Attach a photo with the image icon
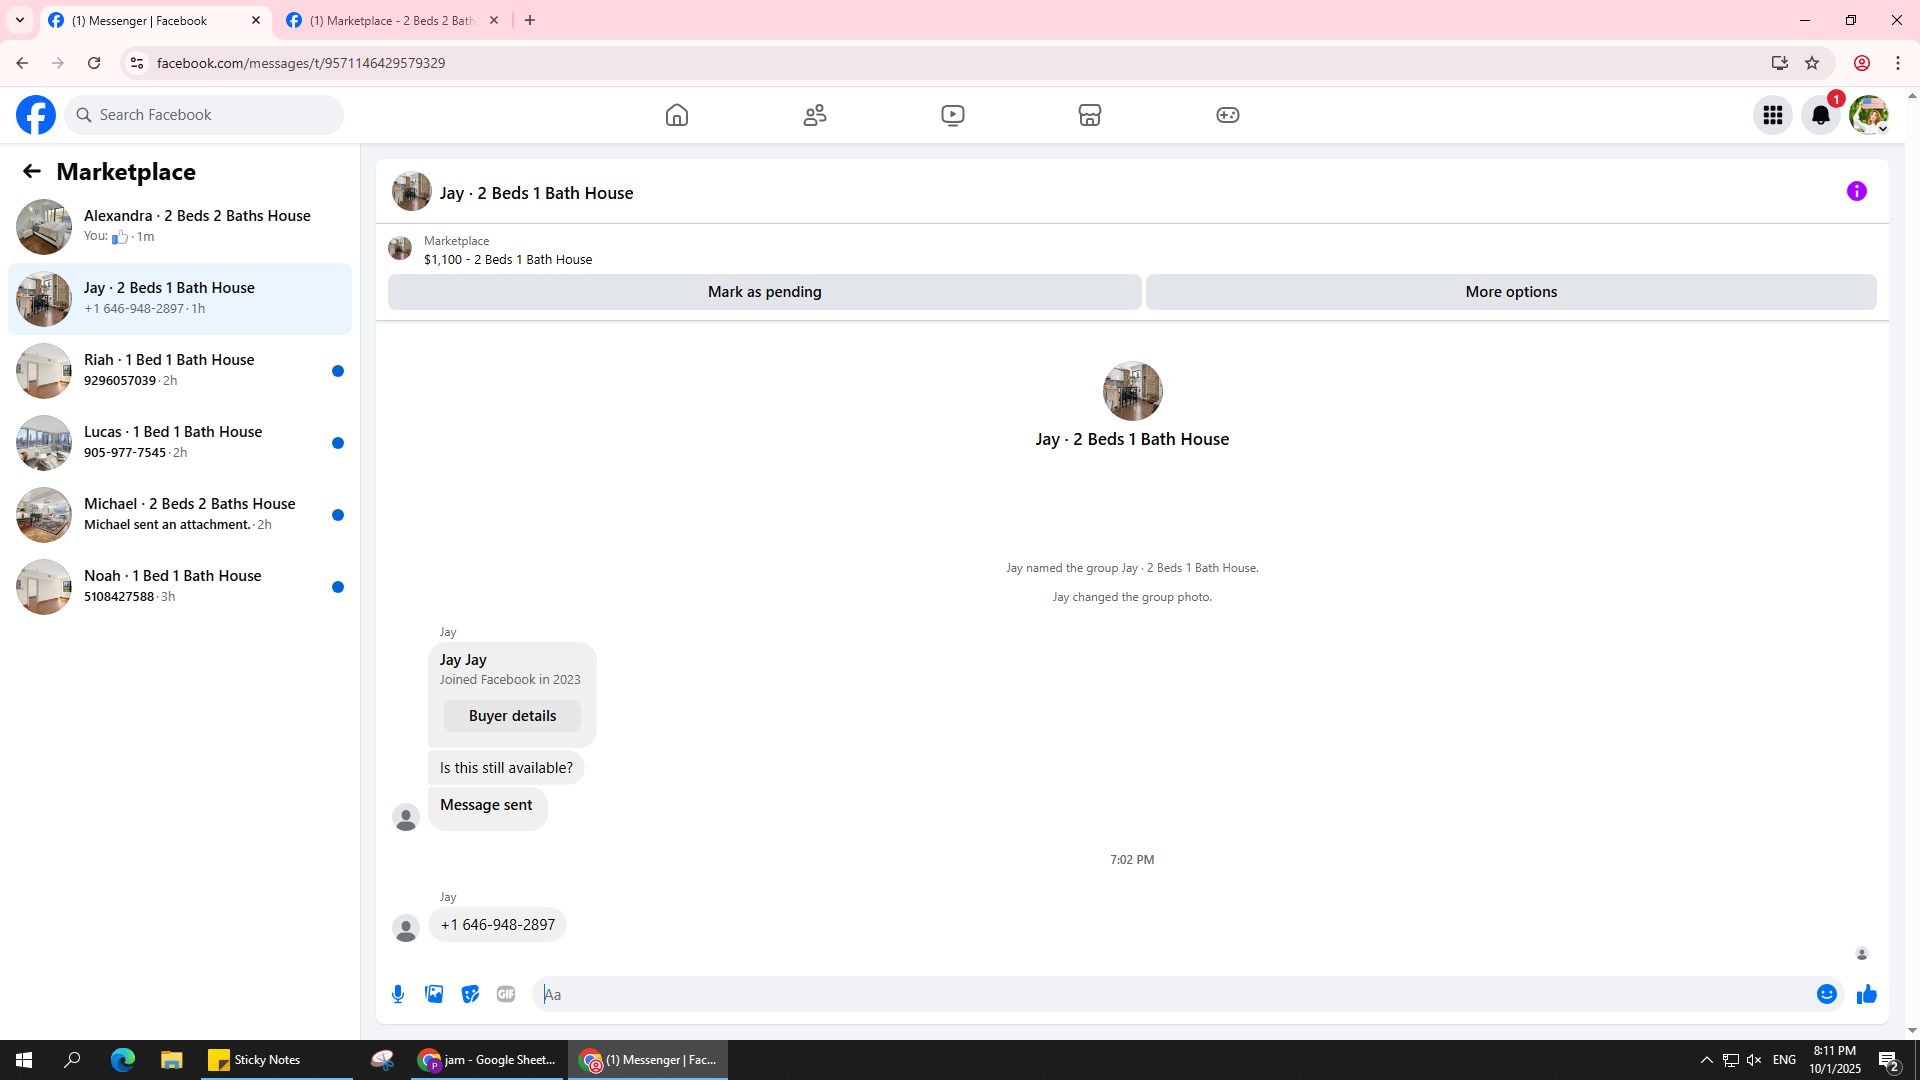 point(434,994)
